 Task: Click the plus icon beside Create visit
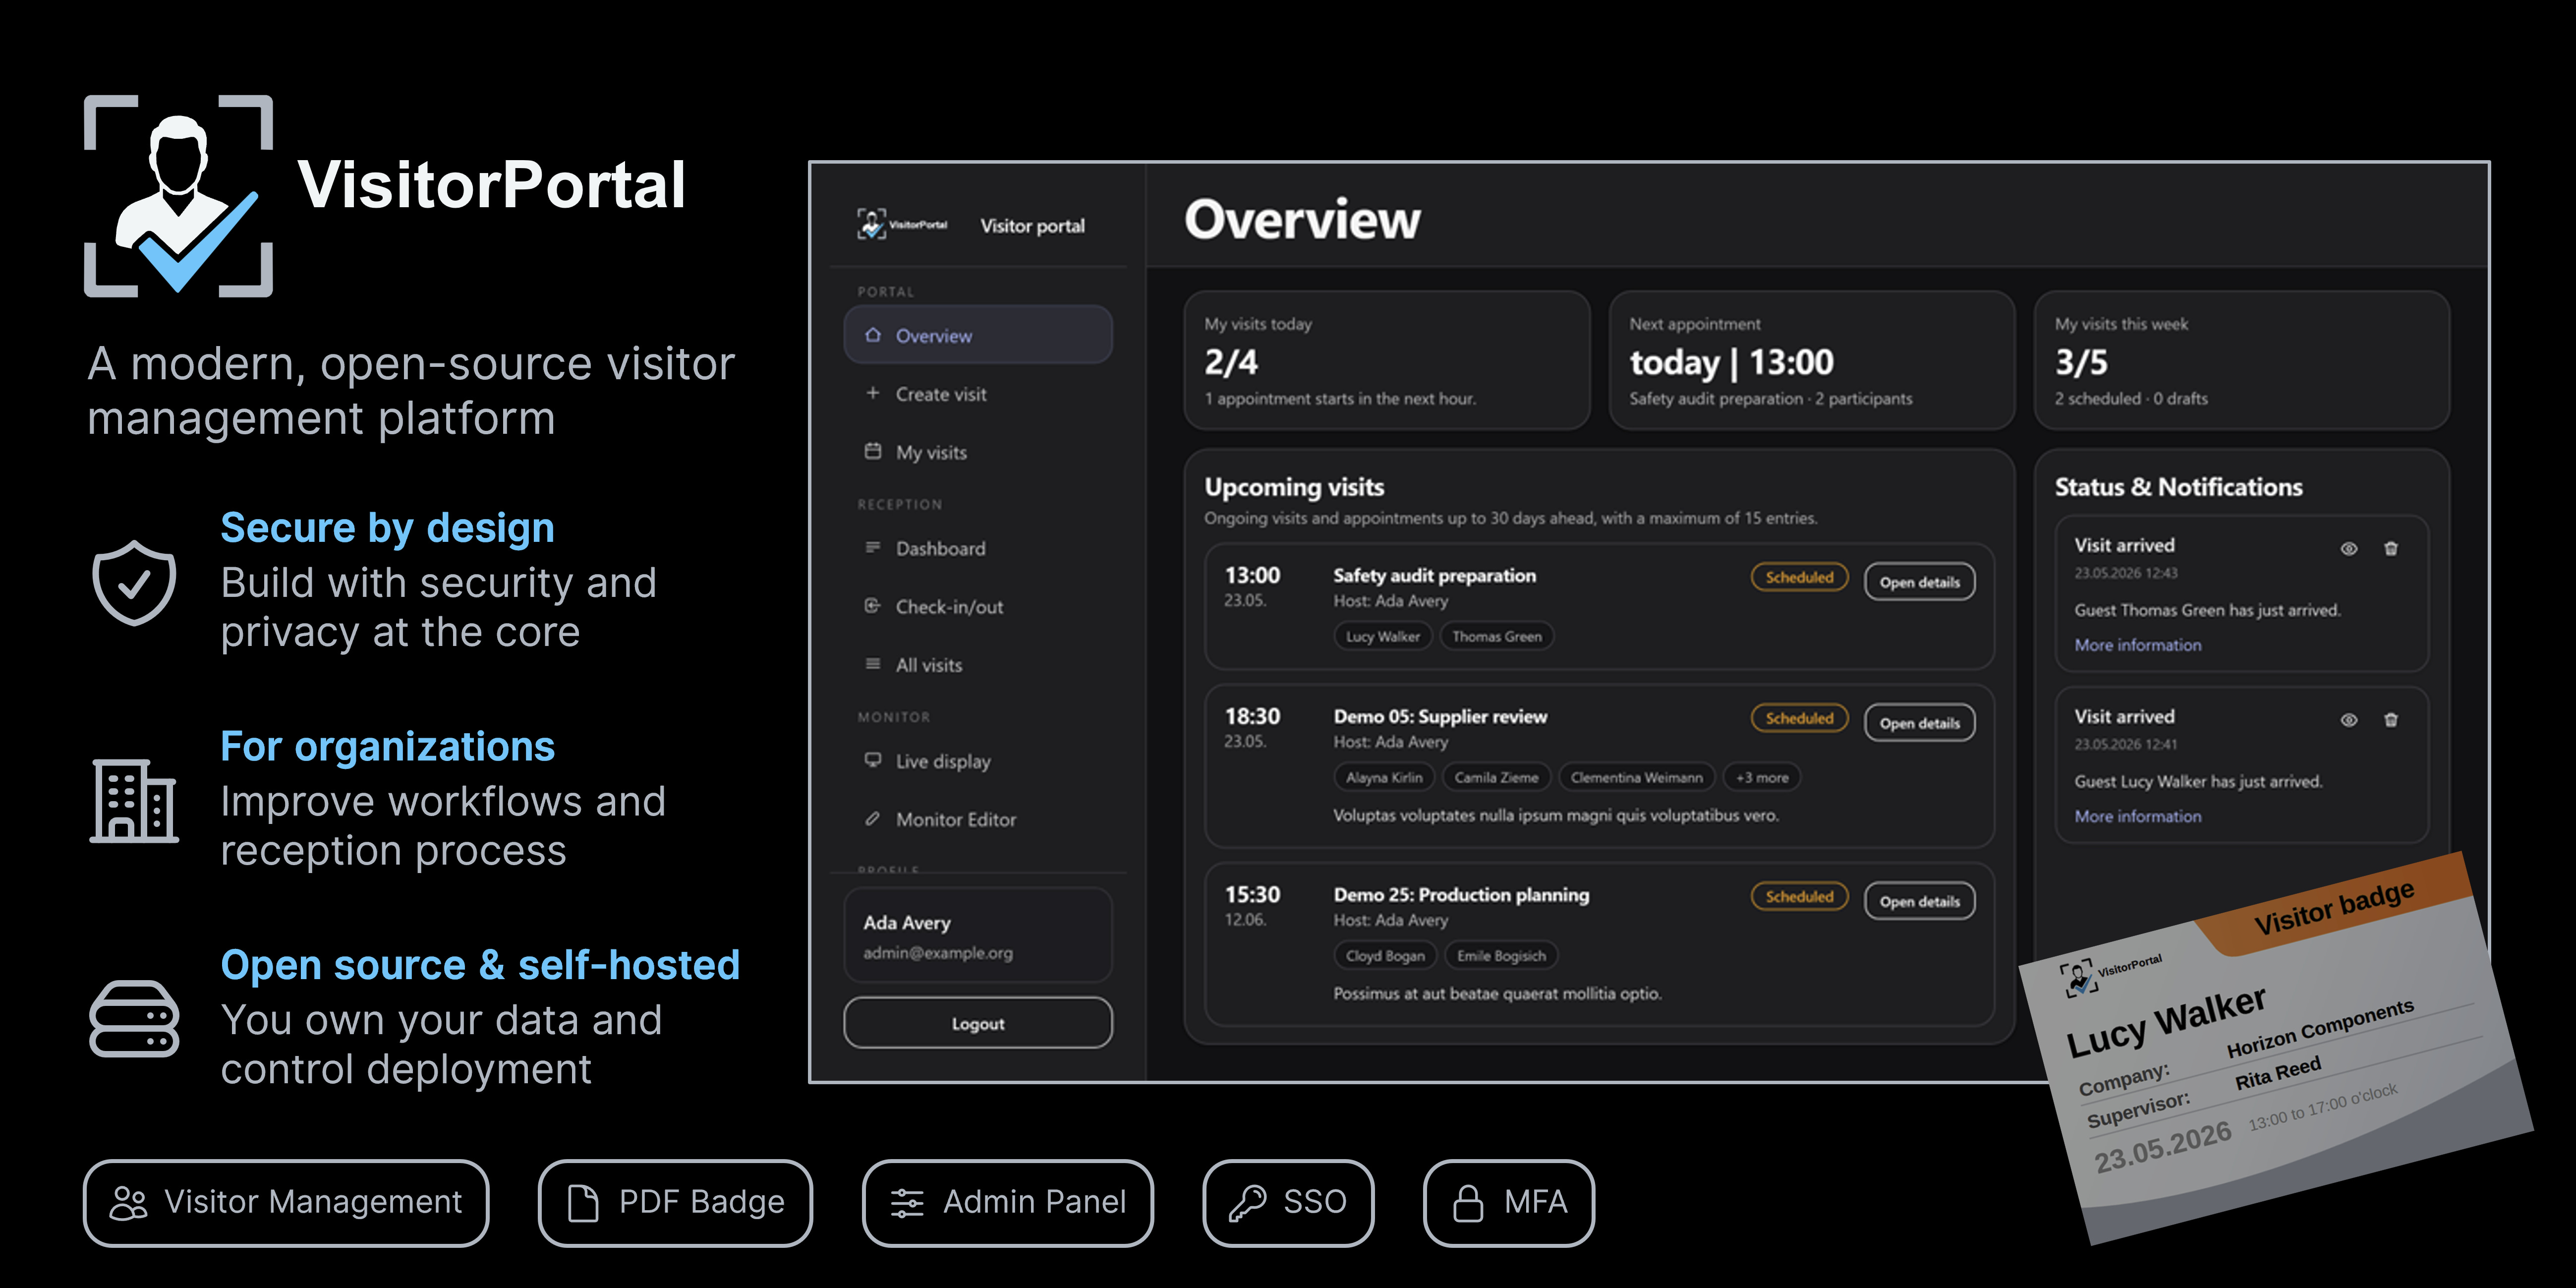[873, 393]
